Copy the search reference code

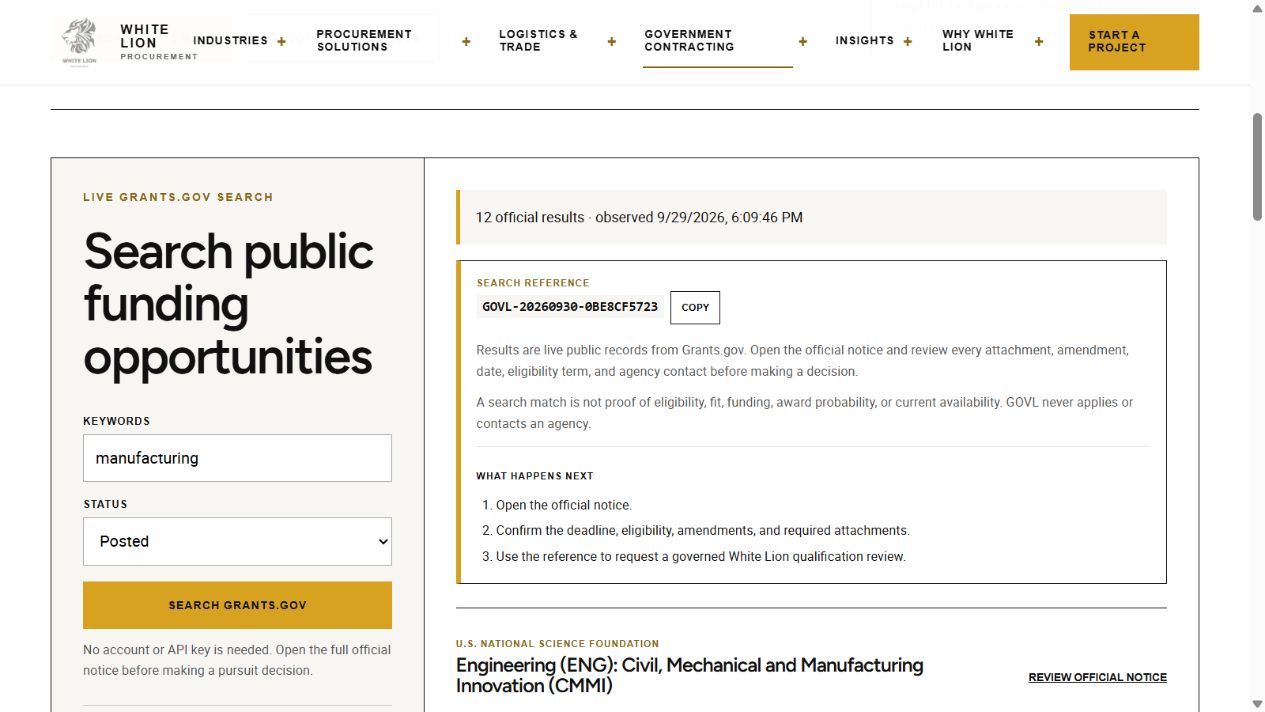tap(695, 307)
